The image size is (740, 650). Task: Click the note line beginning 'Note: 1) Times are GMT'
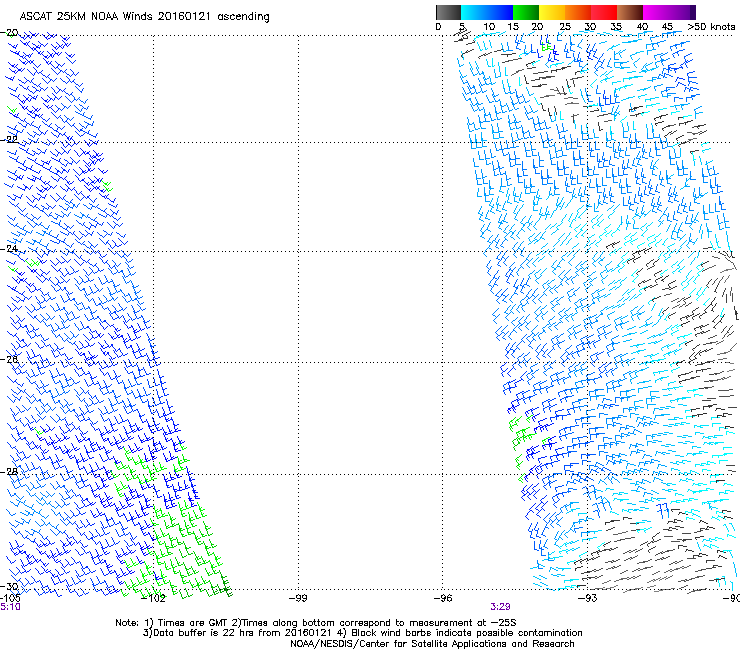315,623
